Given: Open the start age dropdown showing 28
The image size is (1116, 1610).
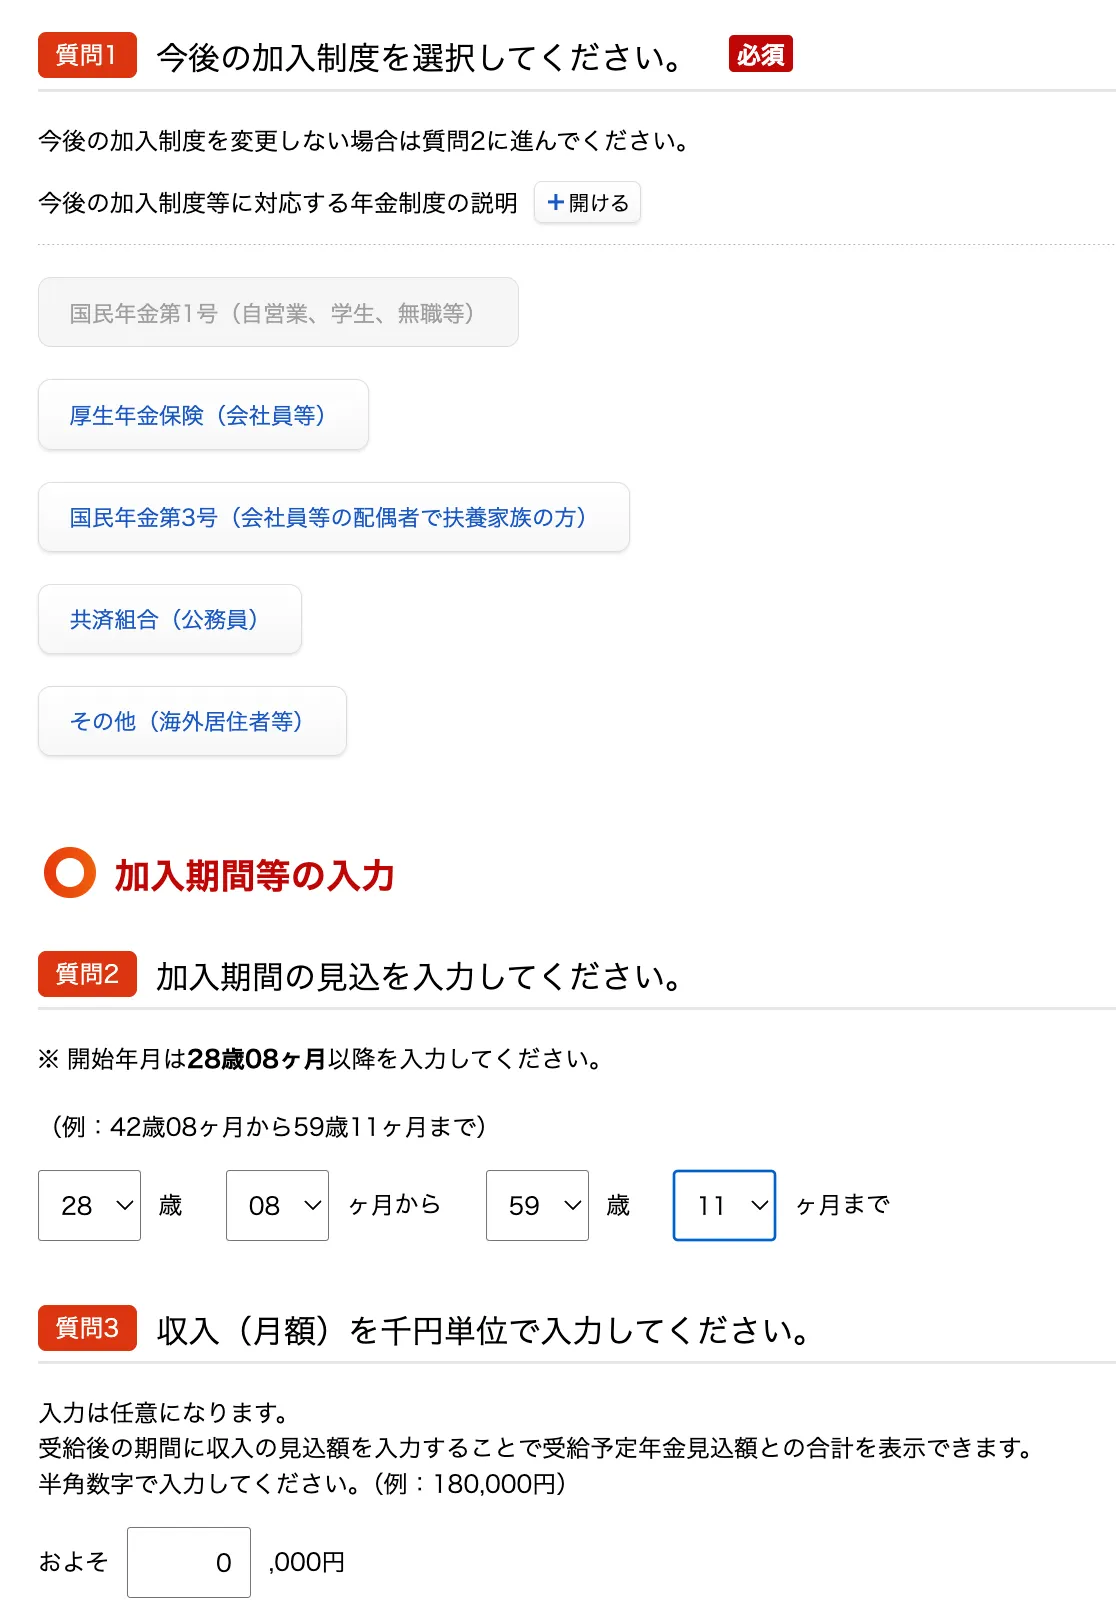Looking at the screenshot, I should coord(89,1205).
